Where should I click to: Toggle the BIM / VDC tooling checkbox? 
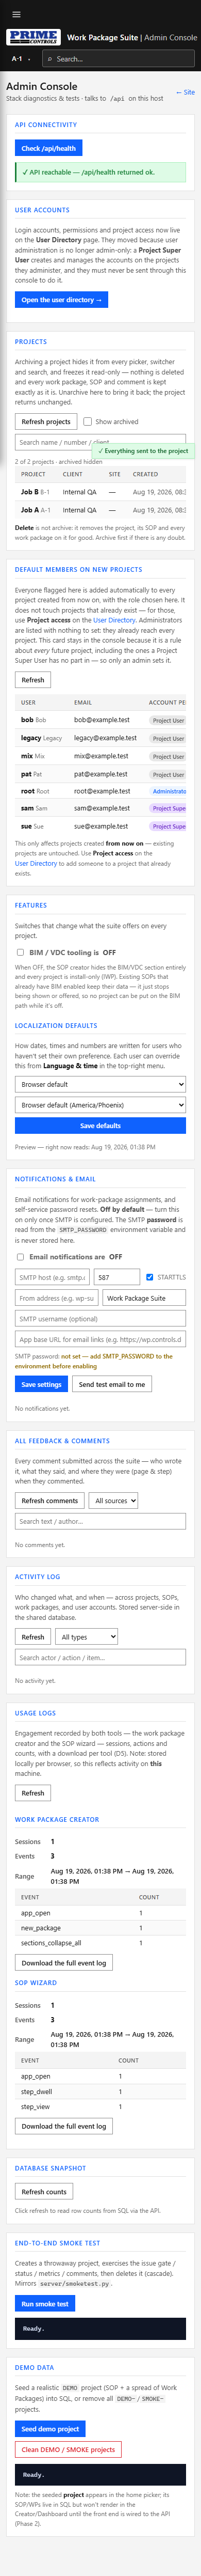click(20, 952)
